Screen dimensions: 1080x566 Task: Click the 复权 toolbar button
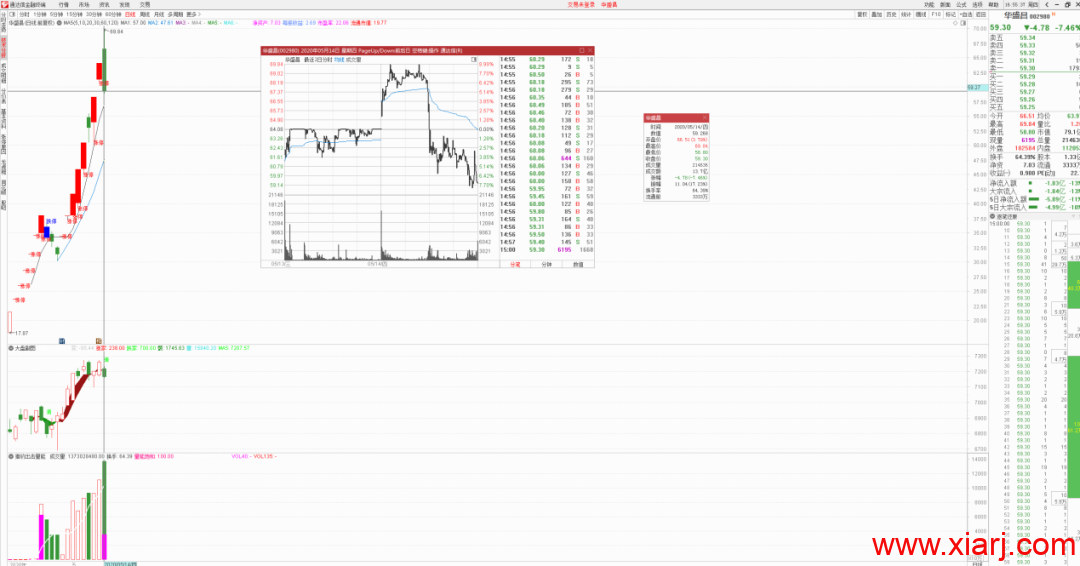(x=862, y=14)
